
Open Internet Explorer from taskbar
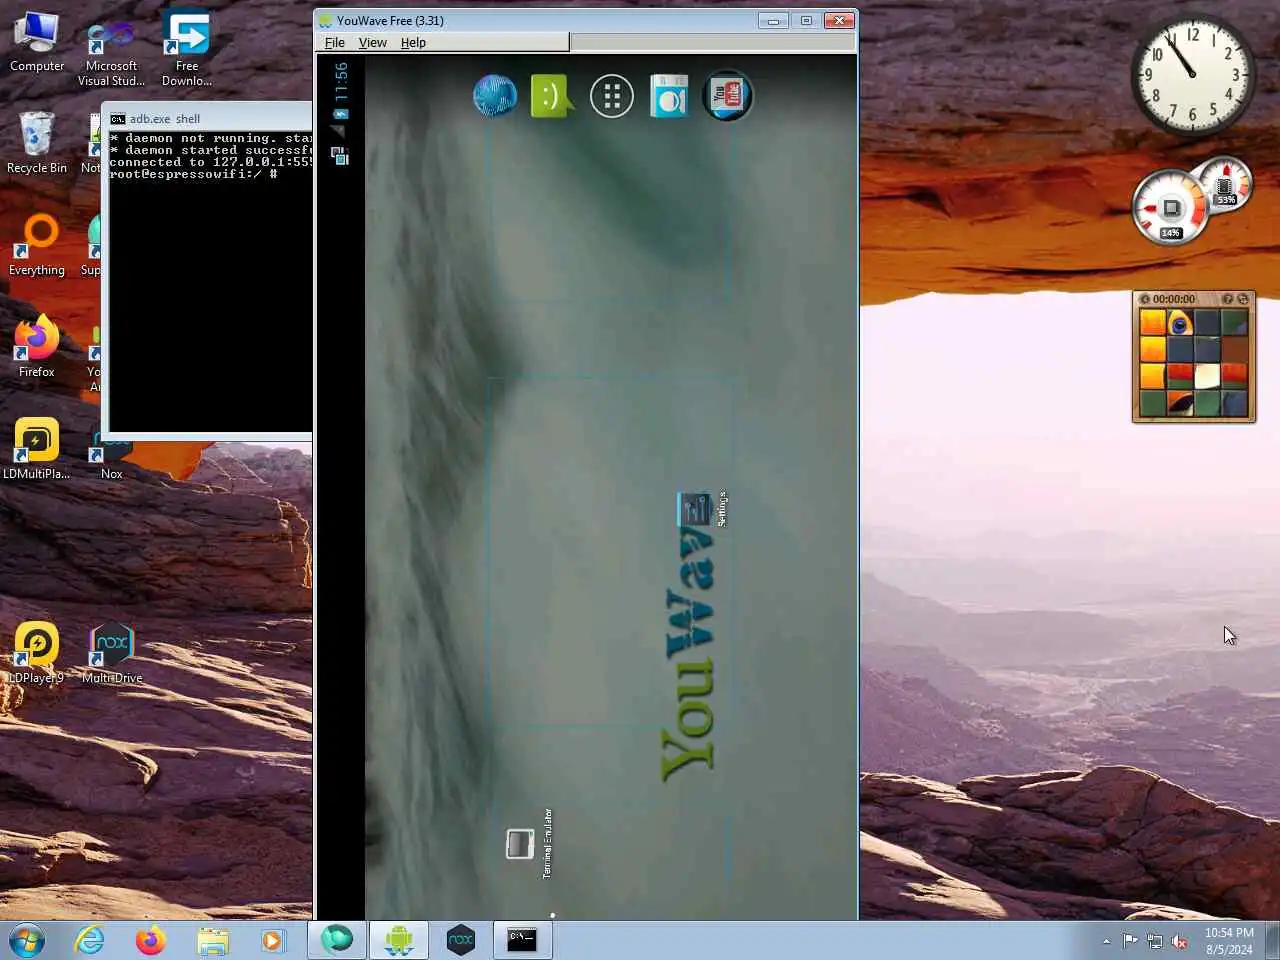tap(90, 940)
